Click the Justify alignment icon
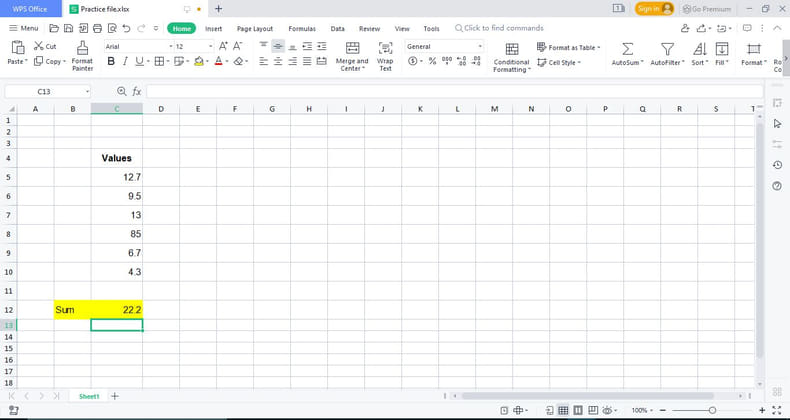 [x=307, y=61]
